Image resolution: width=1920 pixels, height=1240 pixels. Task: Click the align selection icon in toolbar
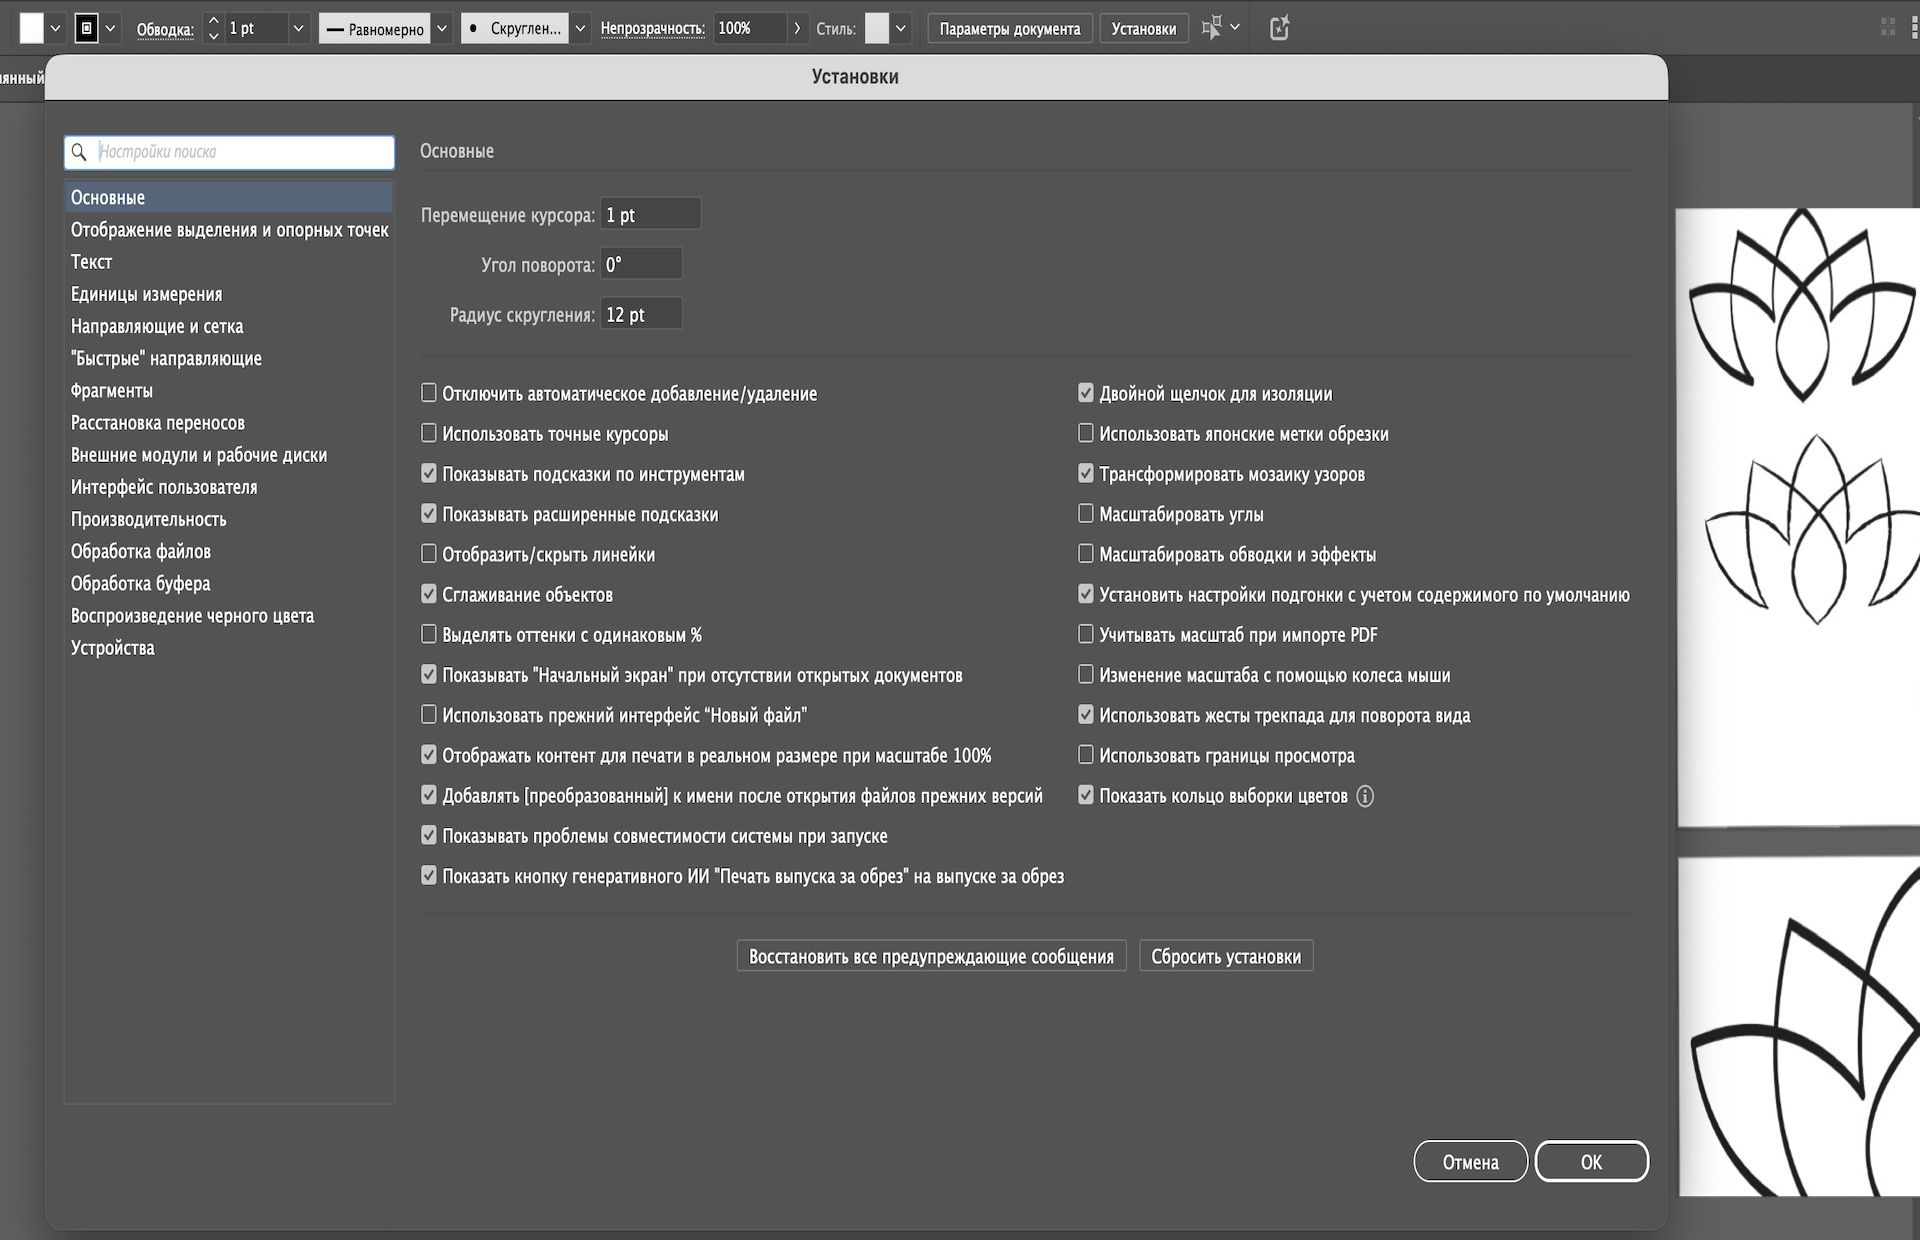[x=1211, y=28]
